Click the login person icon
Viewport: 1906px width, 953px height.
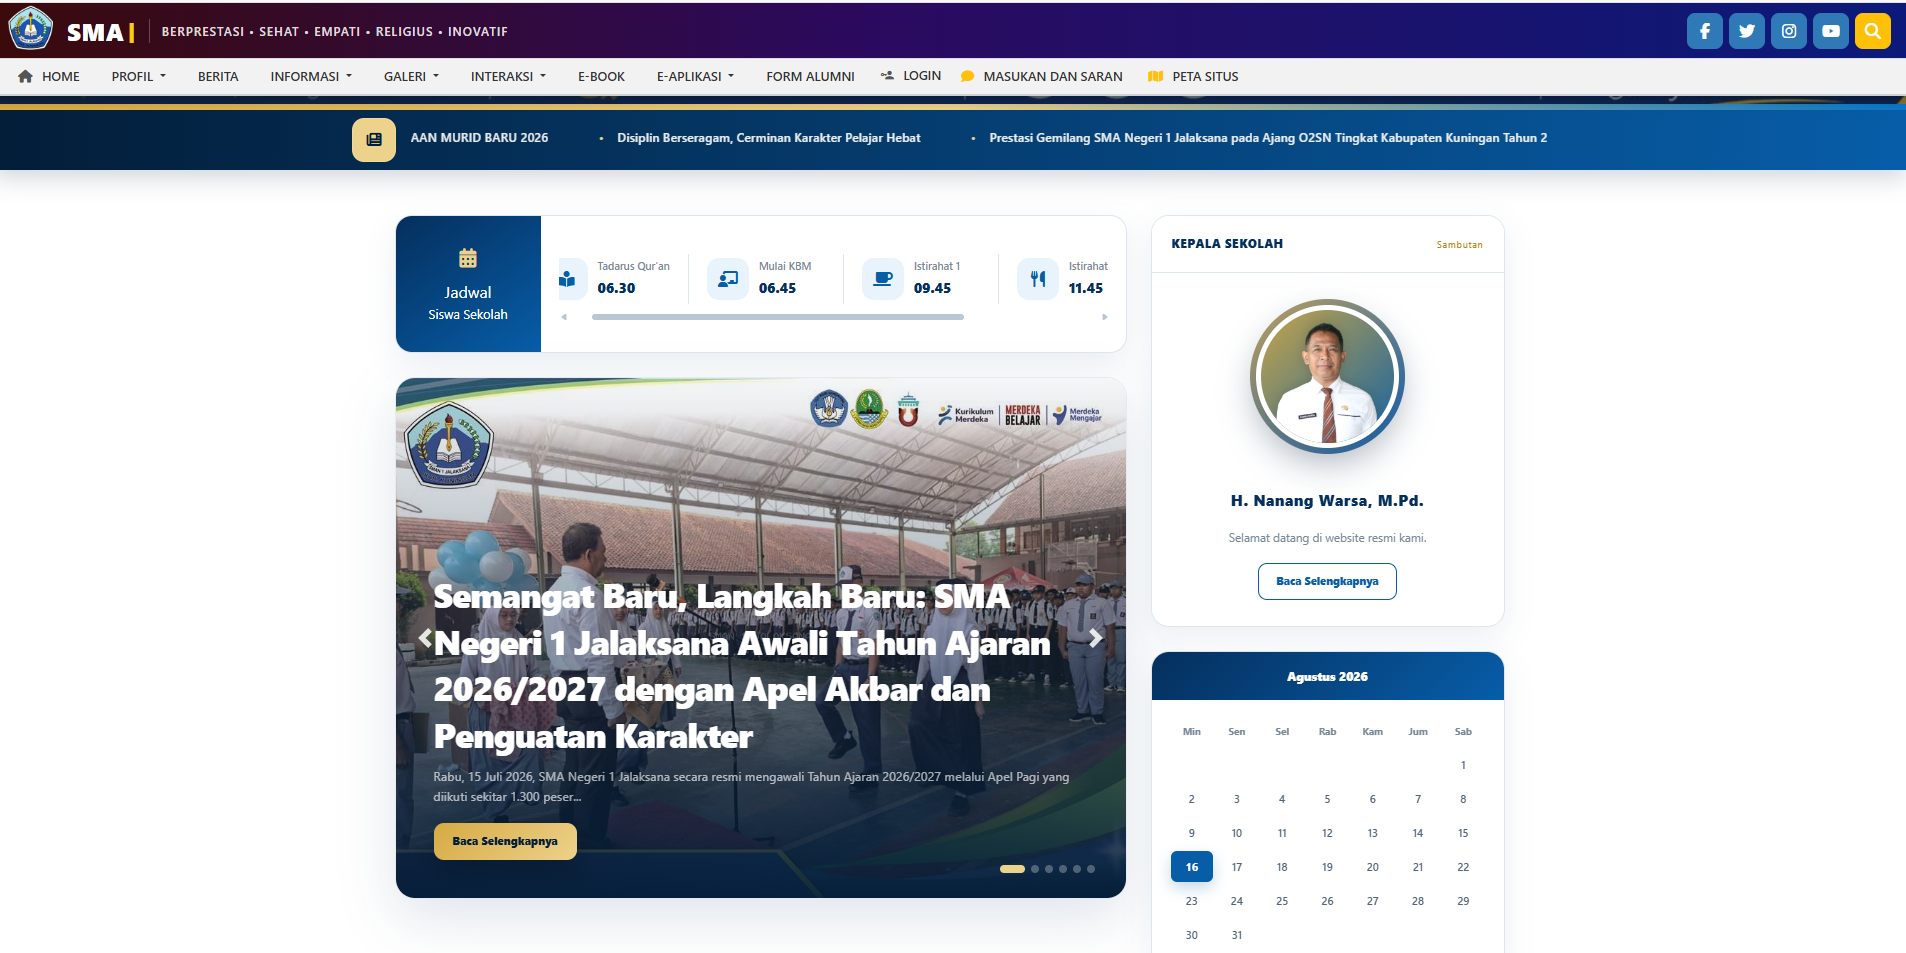887,75
